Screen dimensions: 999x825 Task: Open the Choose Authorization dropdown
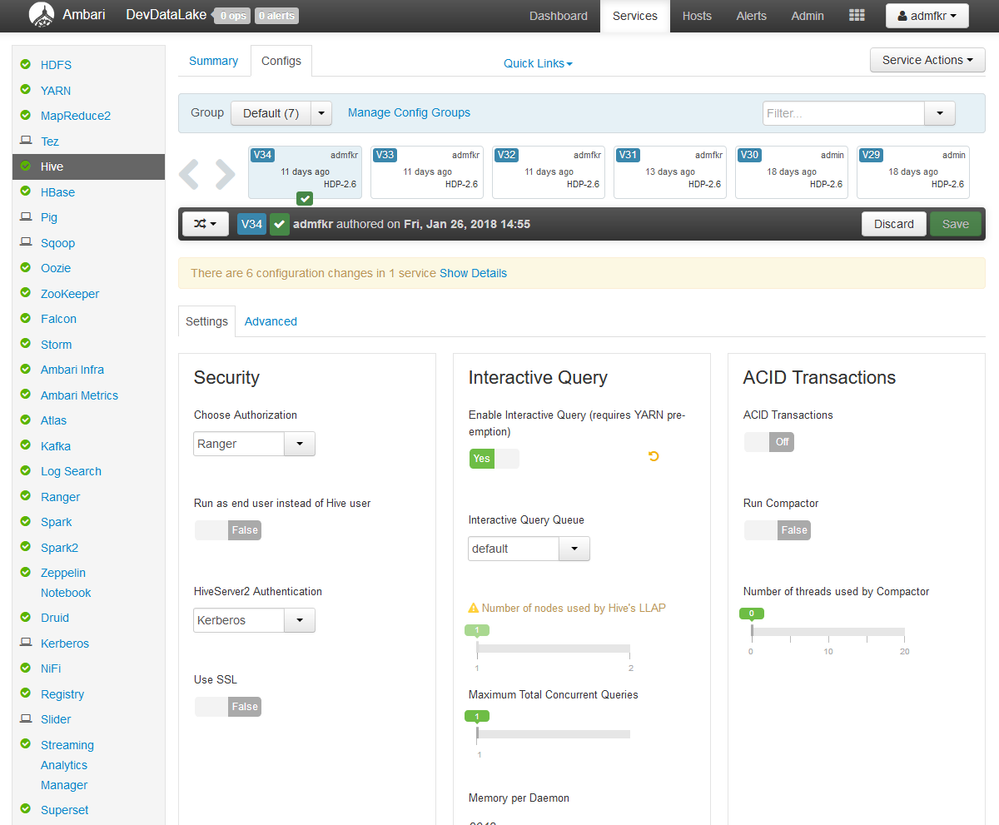[254, 444]
